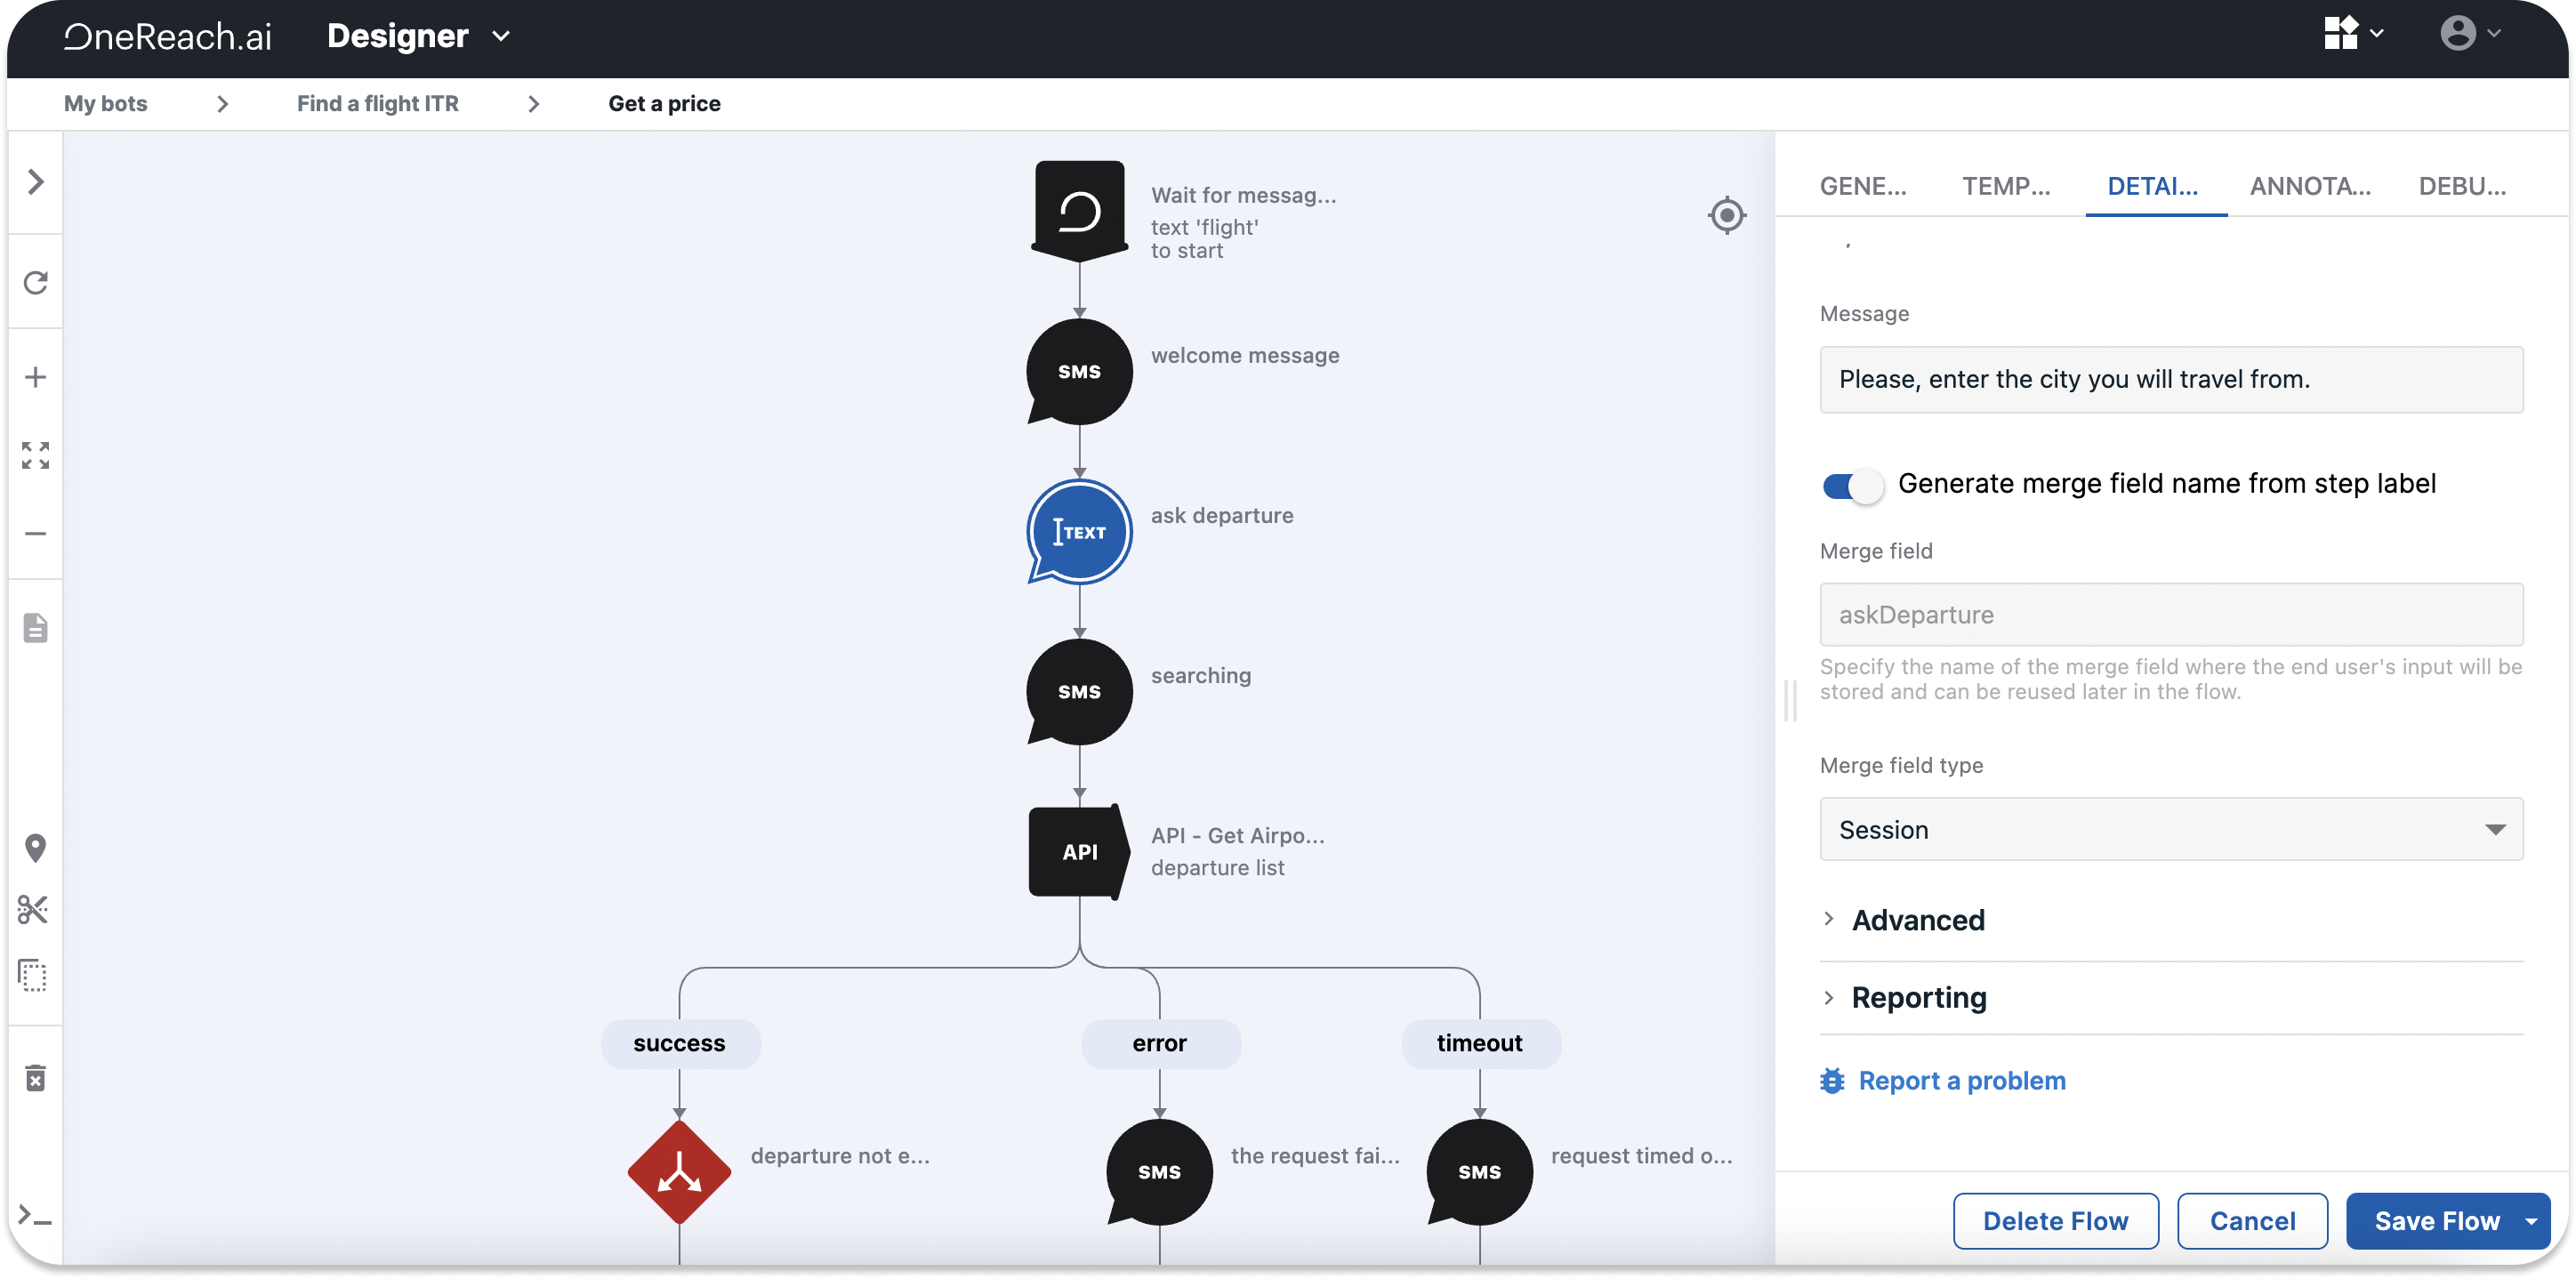Expand the Advanced section

point(1917,920)
